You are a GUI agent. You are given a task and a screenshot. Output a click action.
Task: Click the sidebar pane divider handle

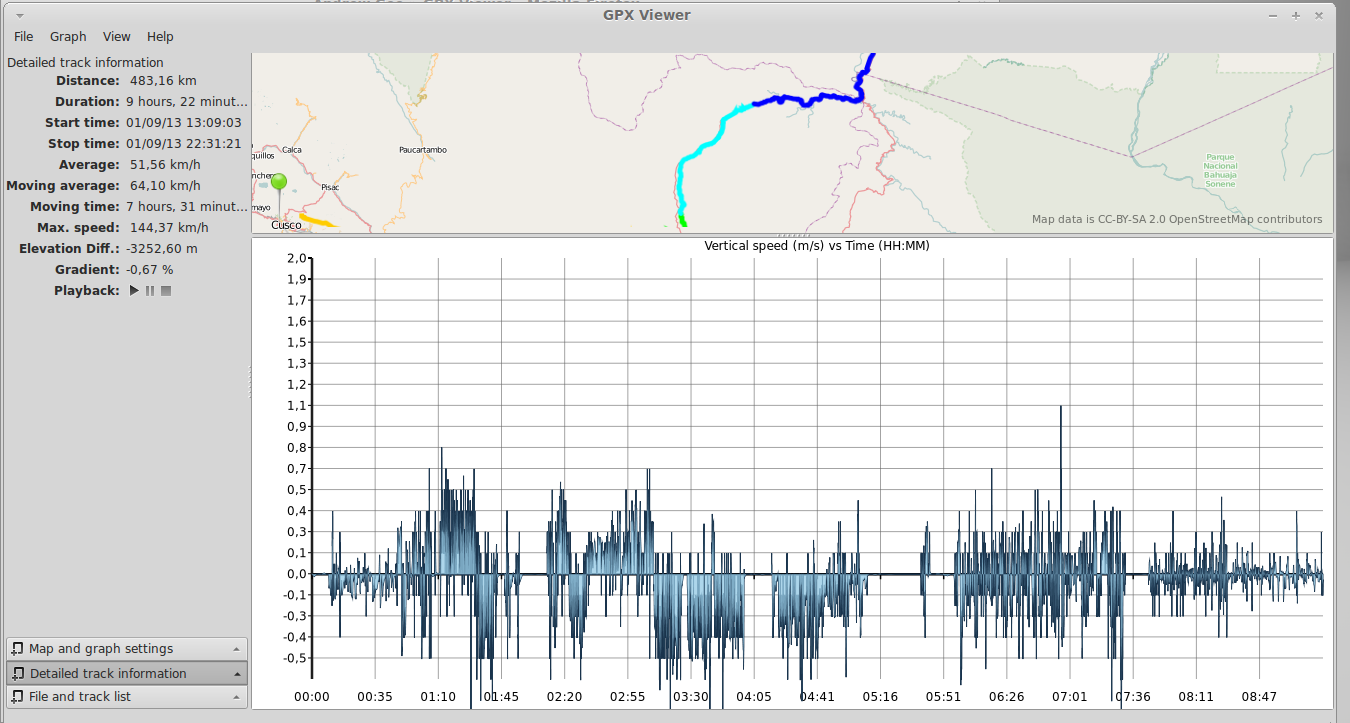coord(249,381)
